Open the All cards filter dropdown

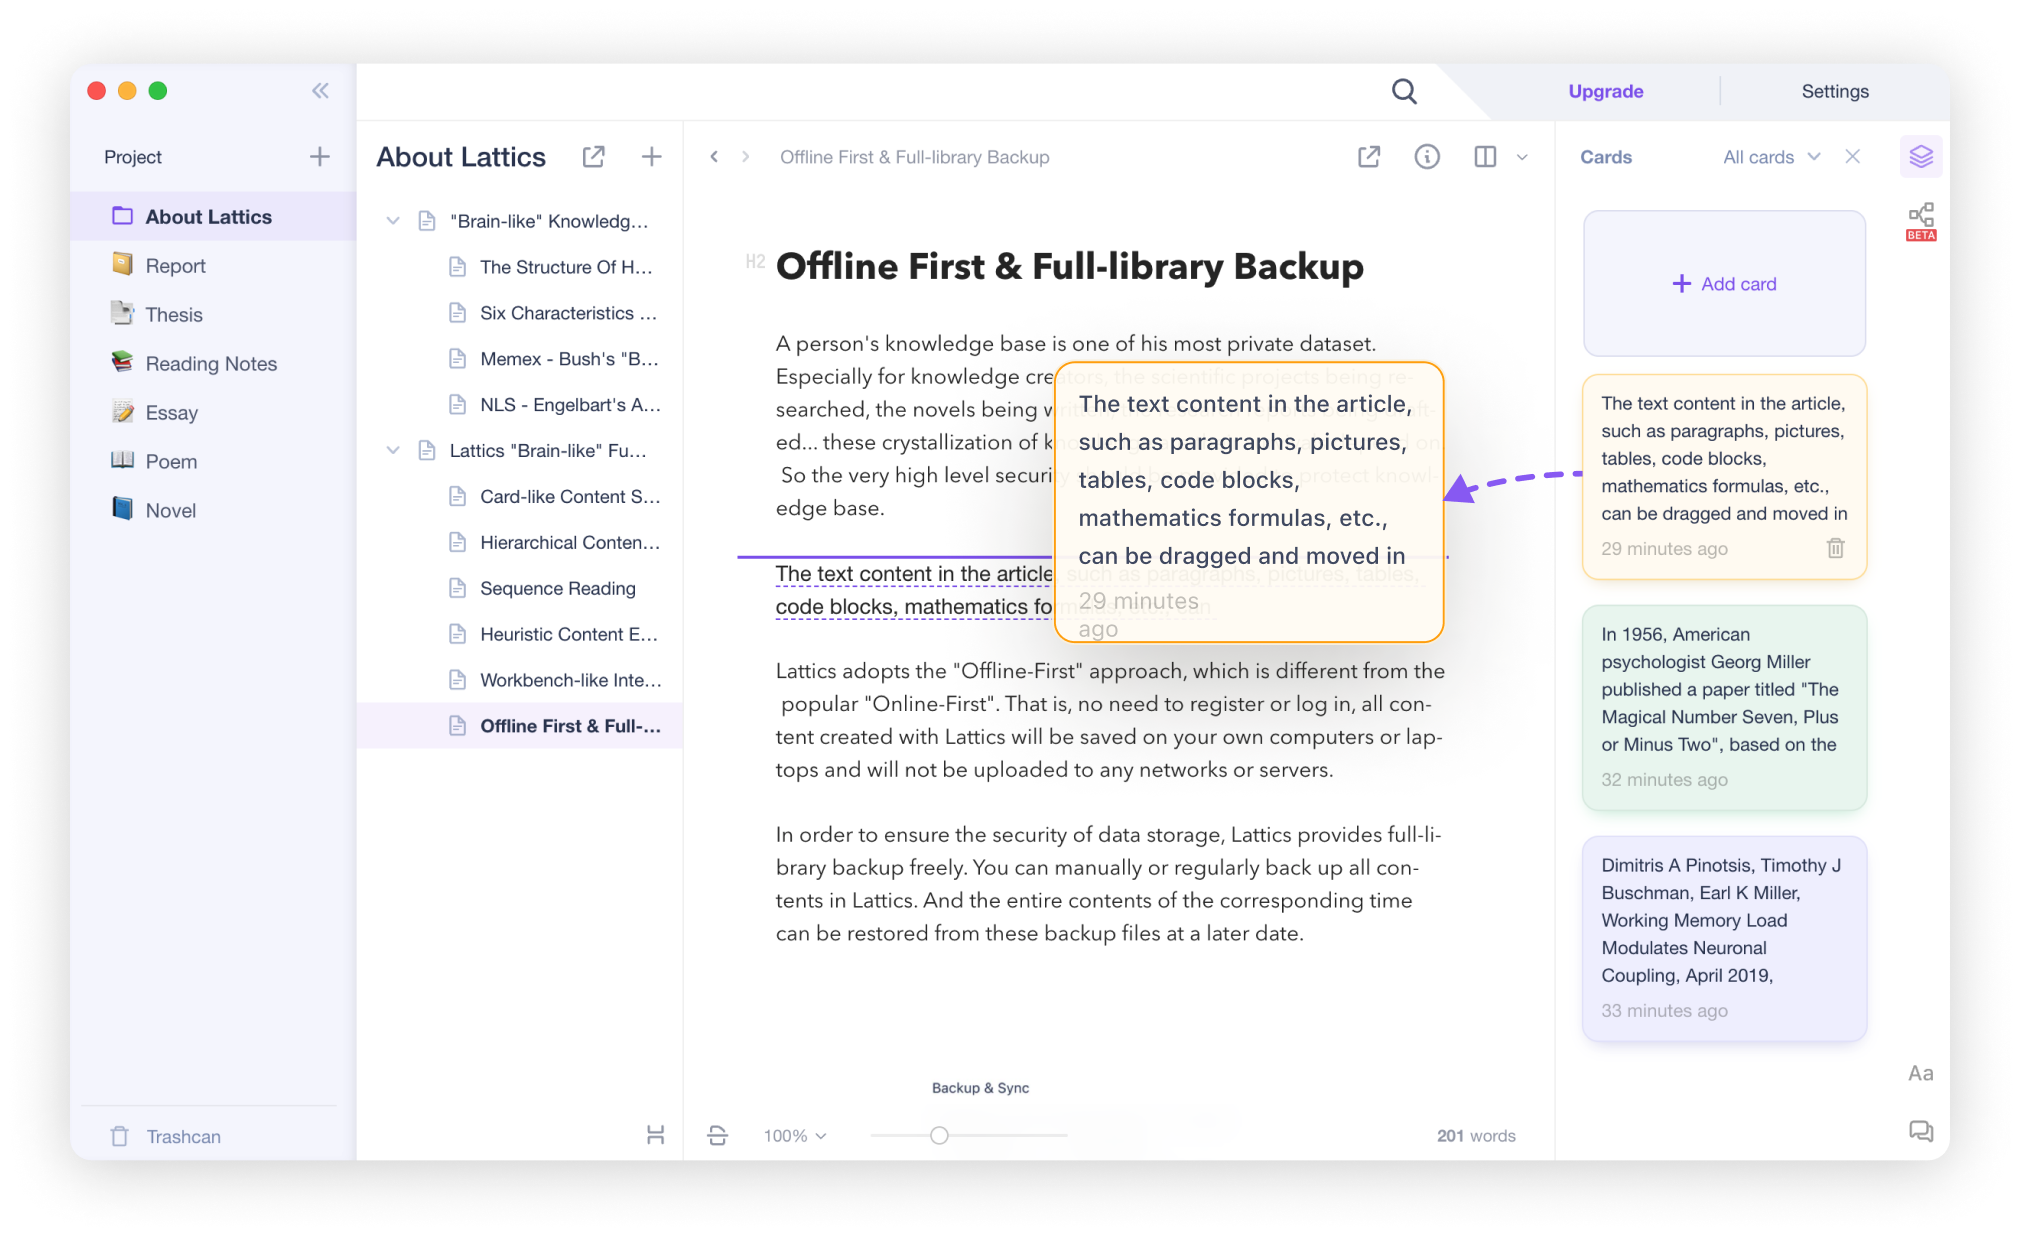pyautogui.click(x=1771, y=157)
